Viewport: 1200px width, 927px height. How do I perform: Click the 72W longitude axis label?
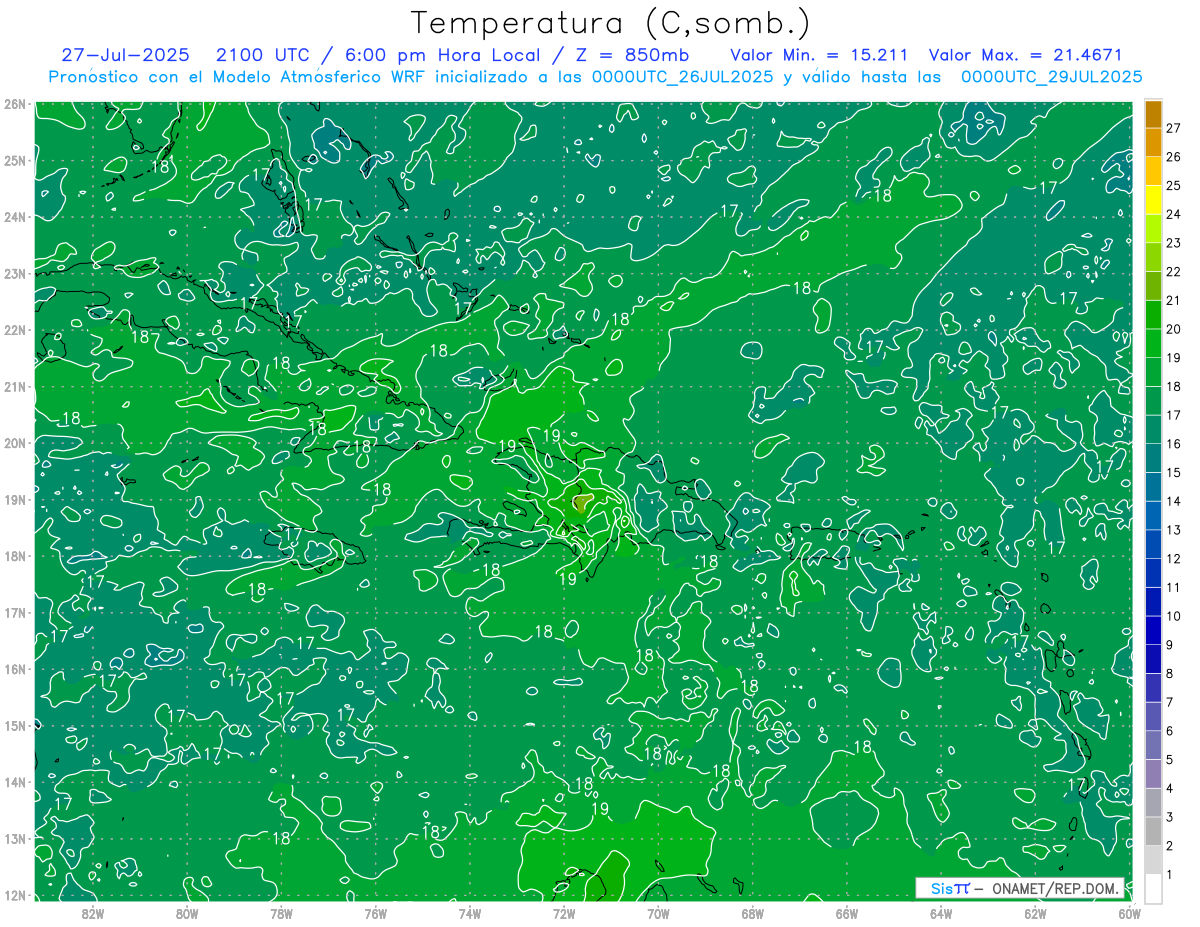[564, 913]
